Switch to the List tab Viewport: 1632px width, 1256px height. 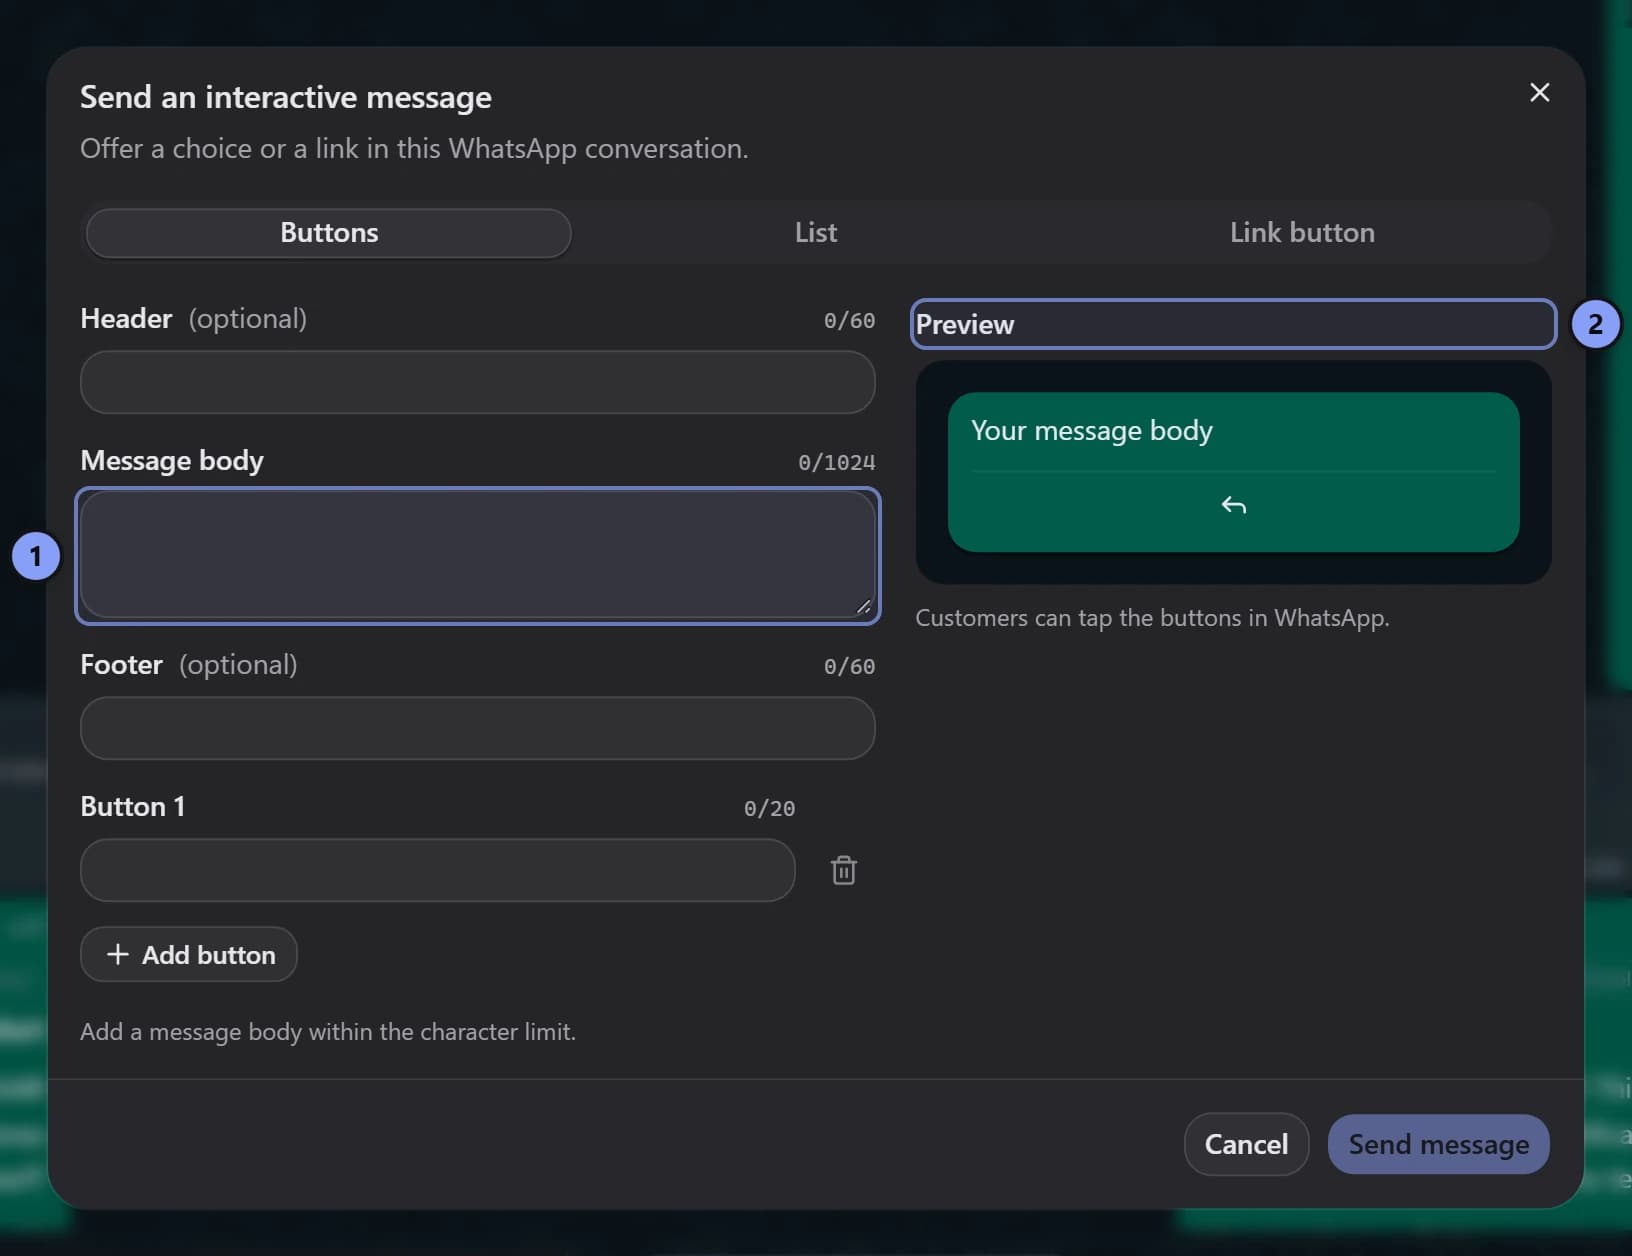pos(816,233)
